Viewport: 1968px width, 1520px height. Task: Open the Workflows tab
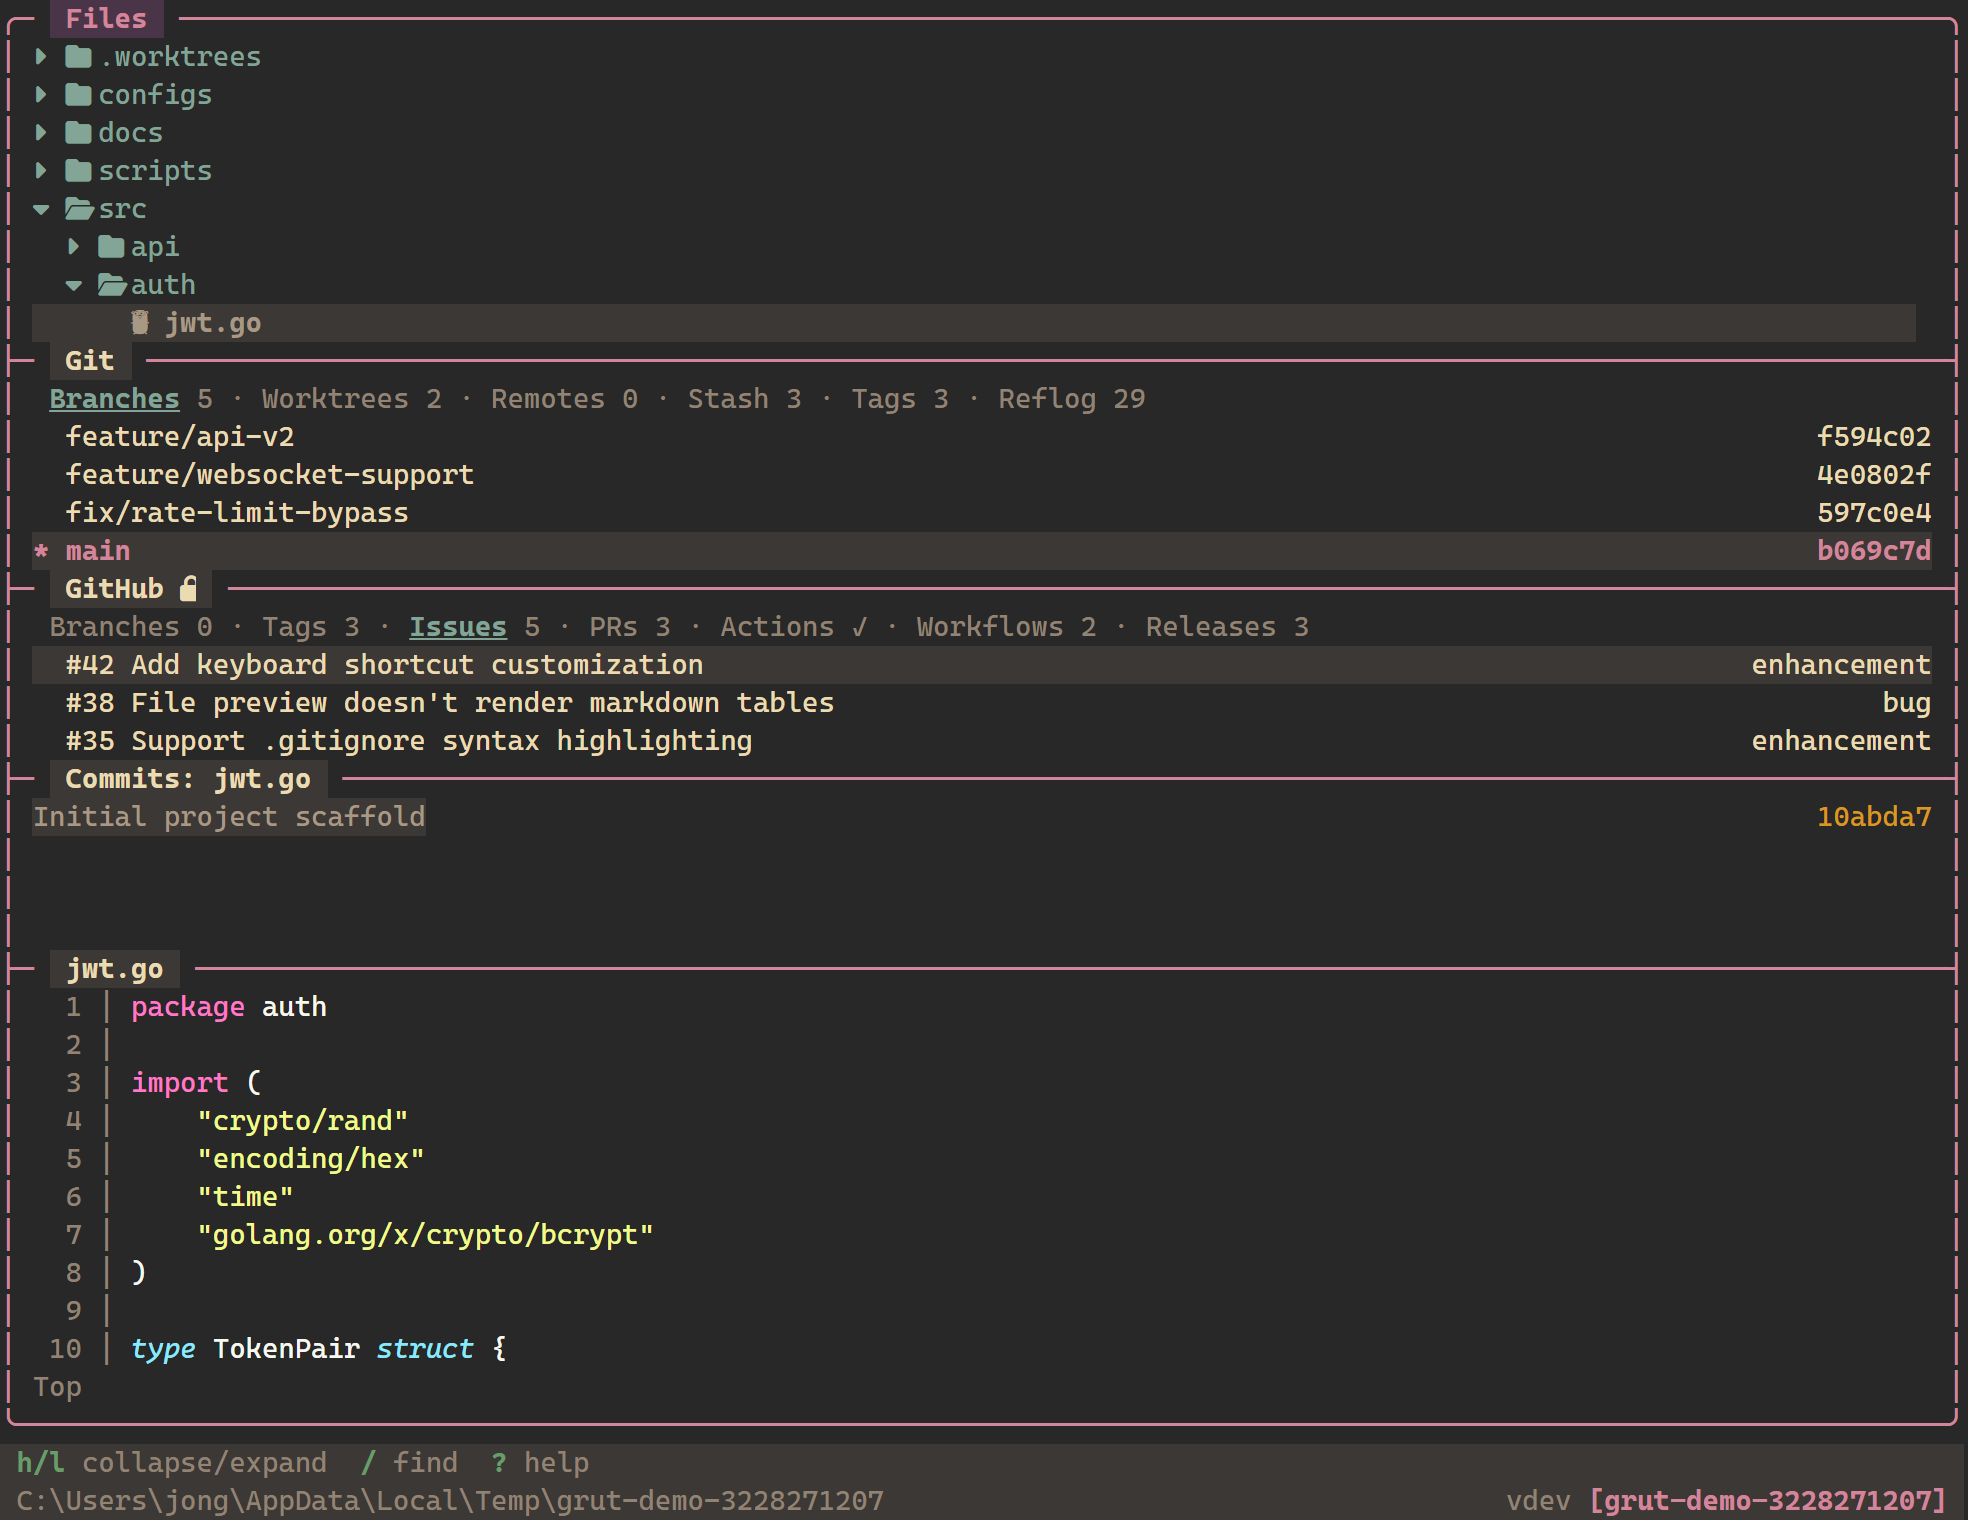coord(1007,627)
